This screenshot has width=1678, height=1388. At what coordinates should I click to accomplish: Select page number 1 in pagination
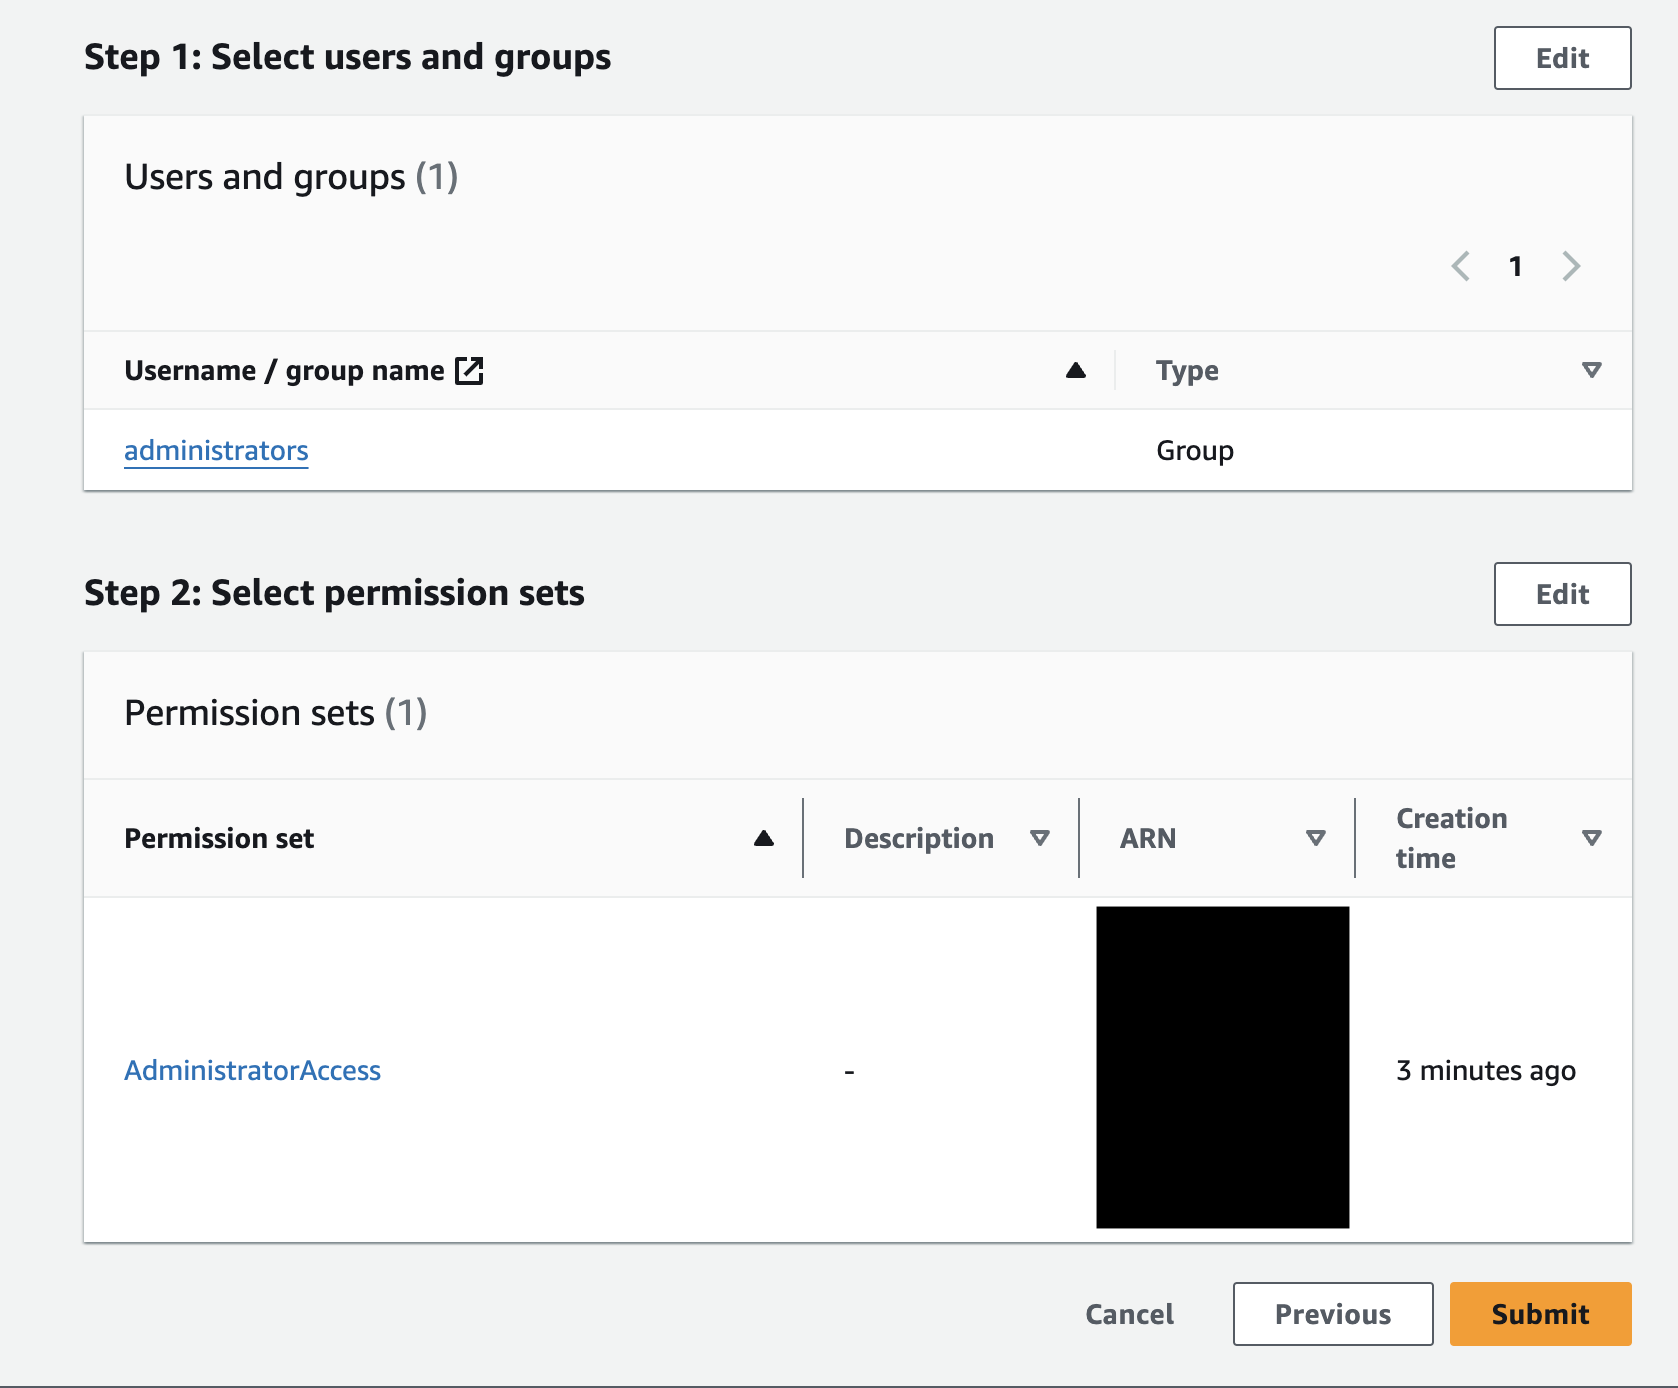(1516, 266)
